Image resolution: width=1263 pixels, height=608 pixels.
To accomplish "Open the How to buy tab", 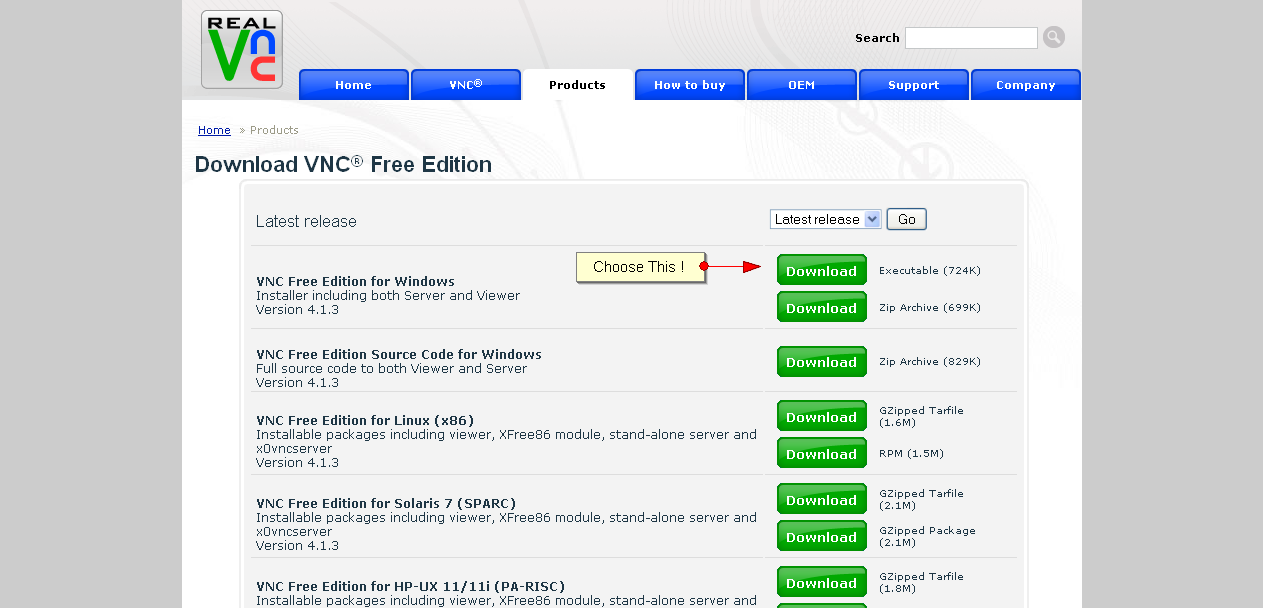I will (x=690, y=85).
